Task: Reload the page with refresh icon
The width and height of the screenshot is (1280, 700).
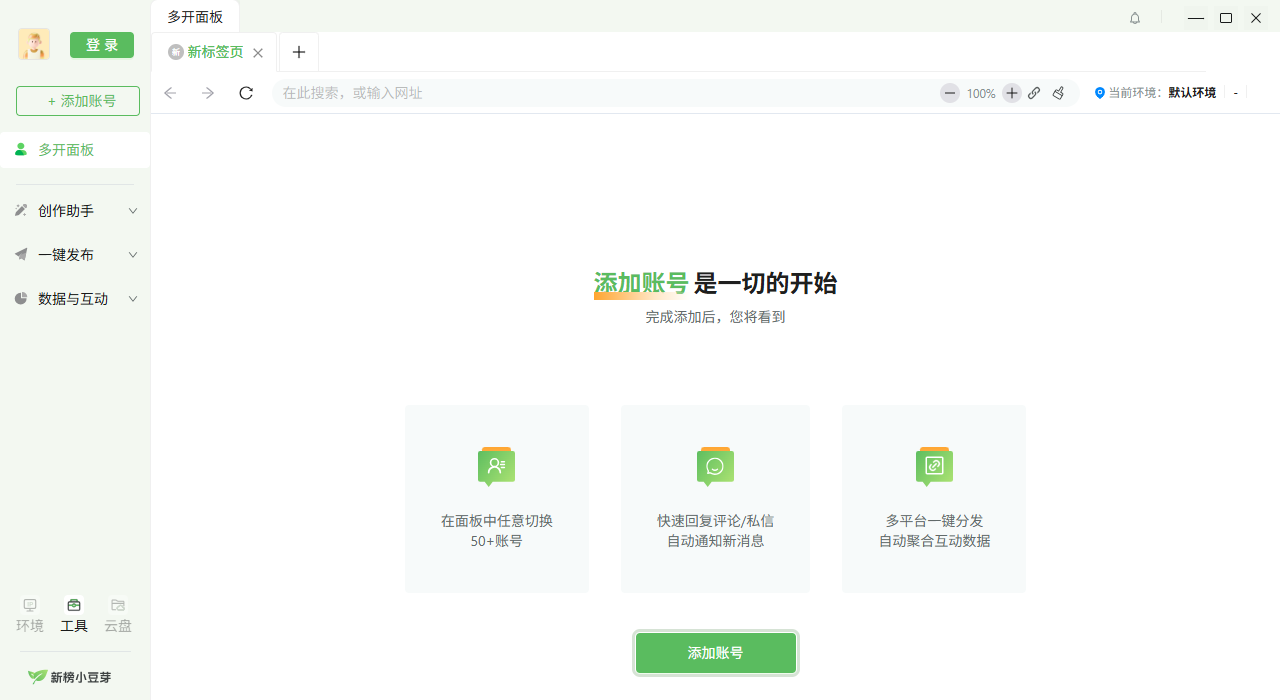Action: click(246, 93)
